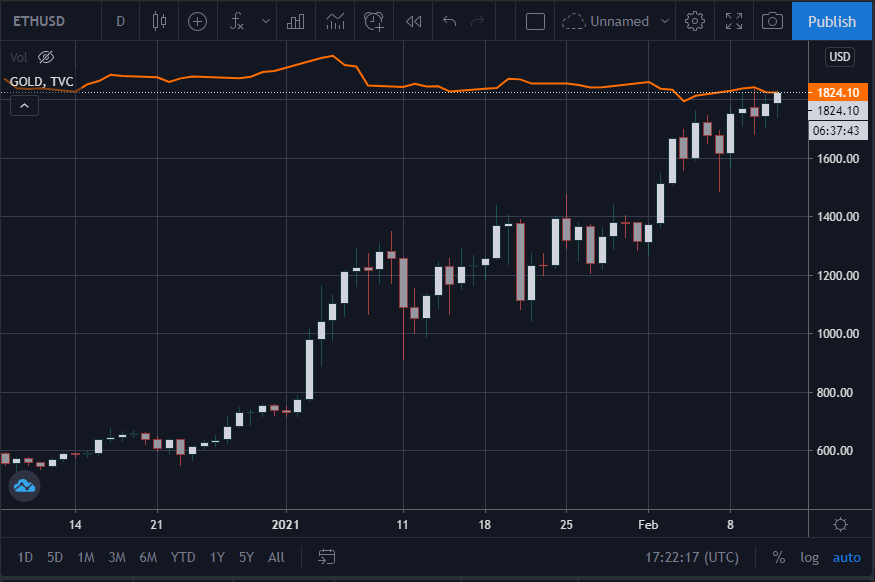Toggle percent scale mode
Viewport: 875px width, 582px height.
click(778, 557)
